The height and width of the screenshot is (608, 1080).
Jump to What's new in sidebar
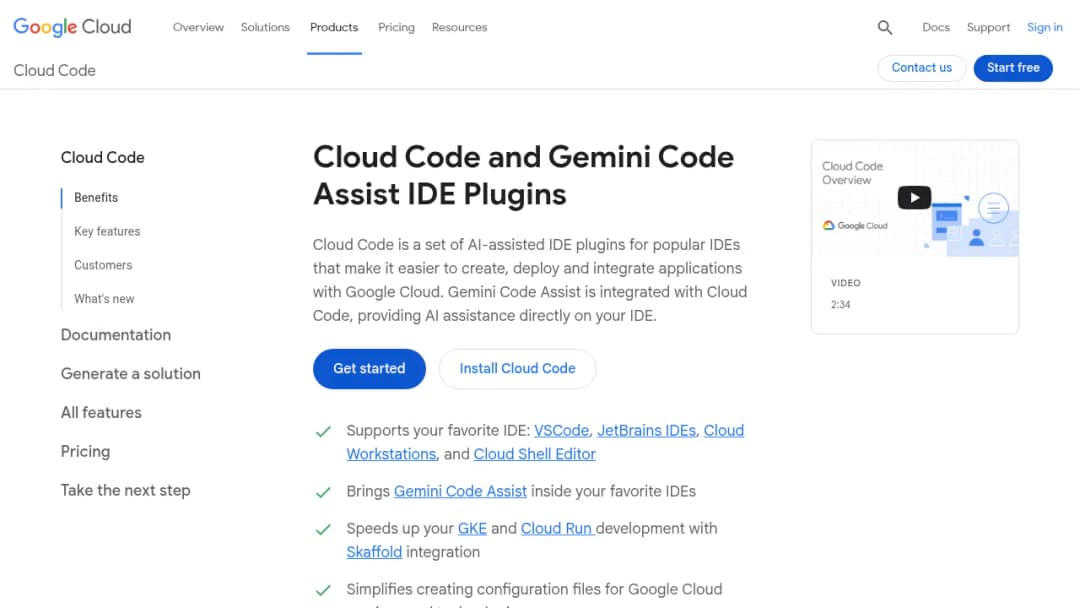pos(104,299)
